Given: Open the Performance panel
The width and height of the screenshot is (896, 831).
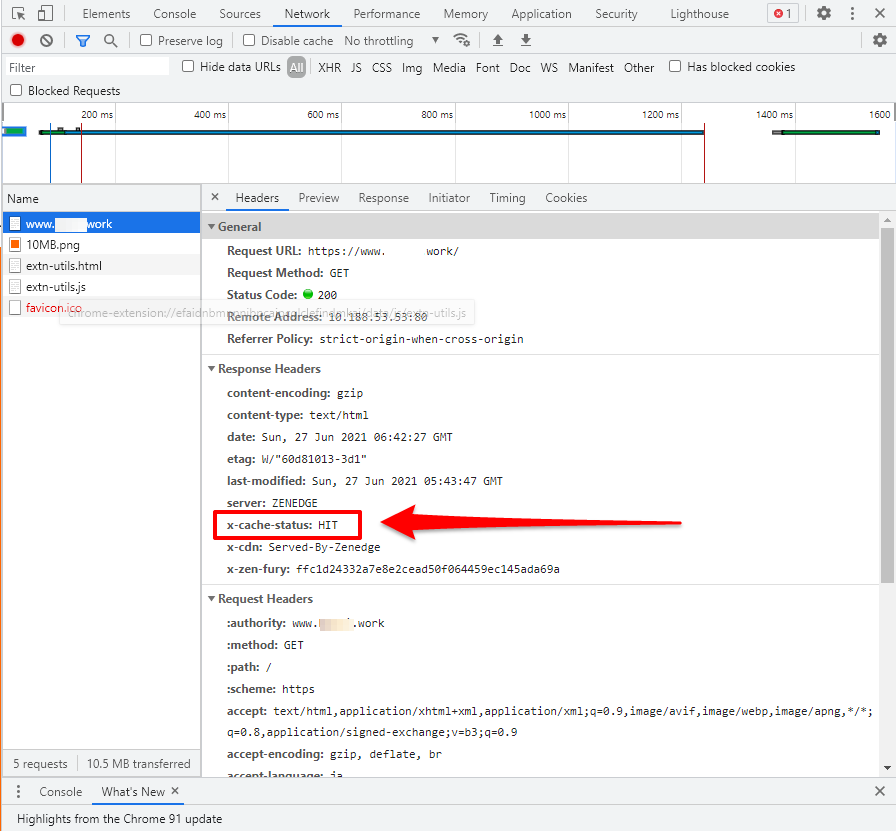Looking at the screenshot, I should click(x=387, y=14).
